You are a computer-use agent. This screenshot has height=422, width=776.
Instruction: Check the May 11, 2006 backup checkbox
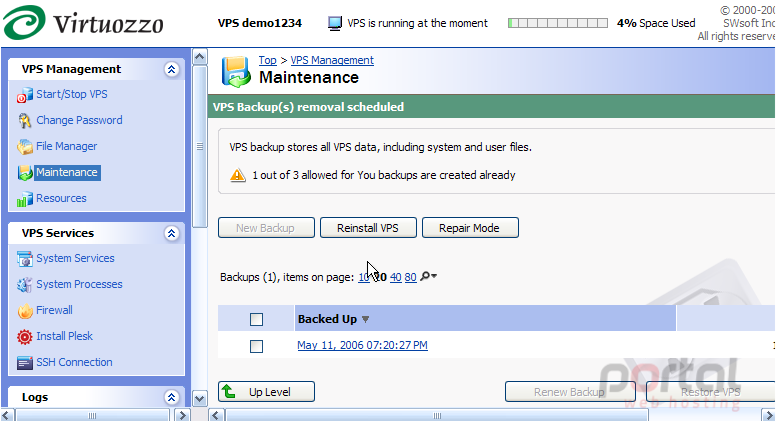256,346
